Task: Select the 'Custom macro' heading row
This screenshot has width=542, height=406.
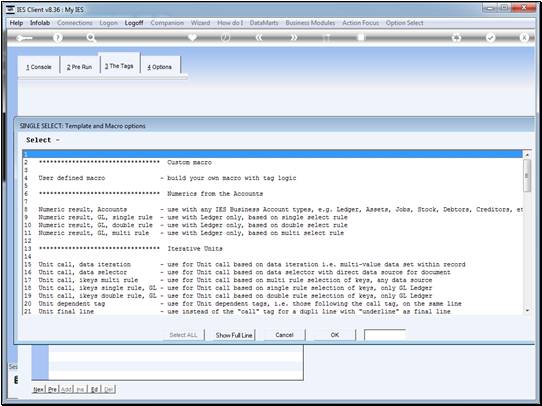Action: click(273, 162)
